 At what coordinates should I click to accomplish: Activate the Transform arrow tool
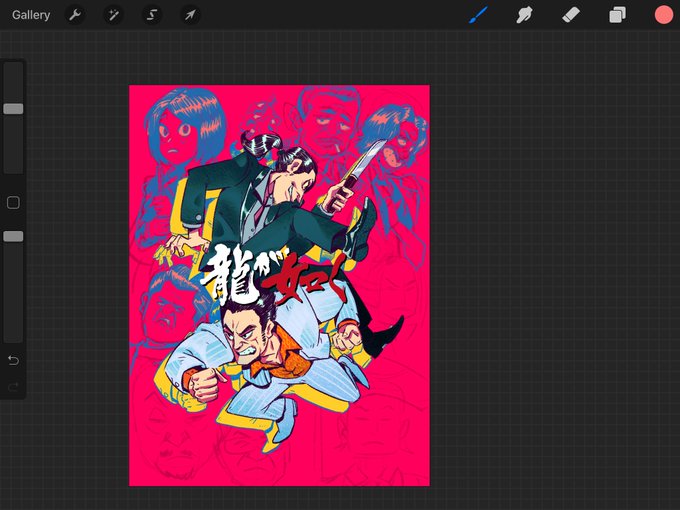(190, 15)
